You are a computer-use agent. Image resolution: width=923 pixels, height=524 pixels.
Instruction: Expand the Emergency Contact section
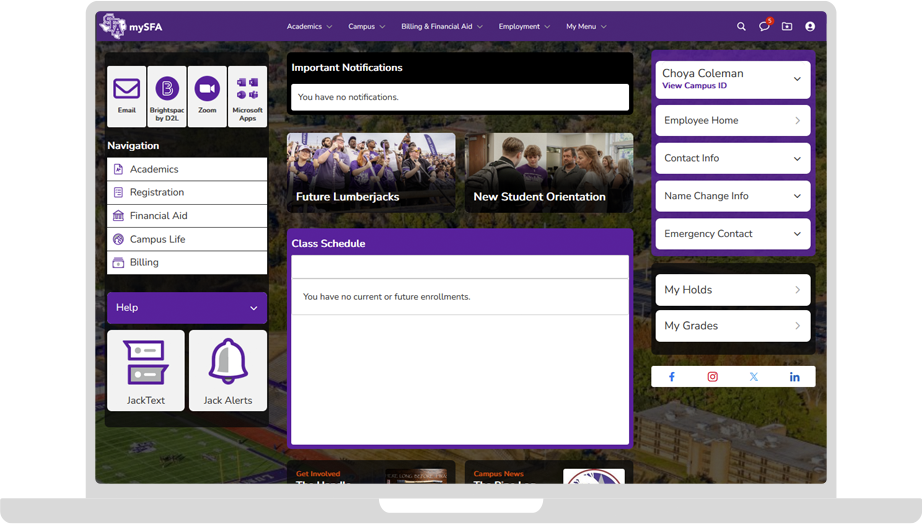coord(732,234)
